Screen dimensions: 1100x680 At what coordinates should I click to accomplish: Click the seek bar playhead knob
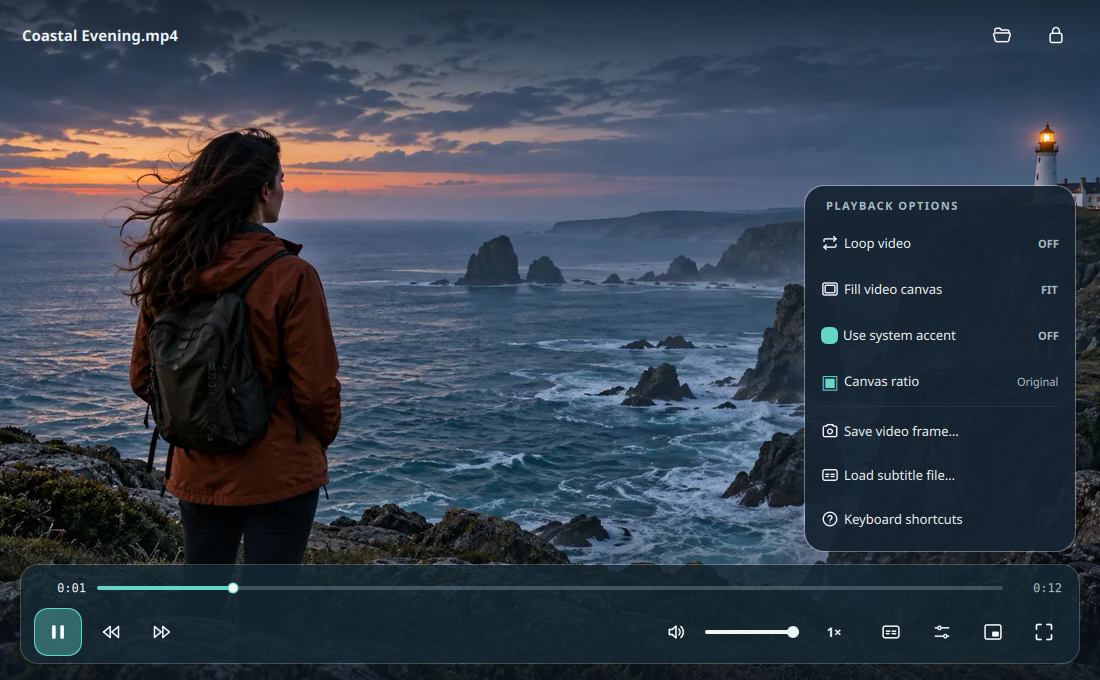[233, 588]
